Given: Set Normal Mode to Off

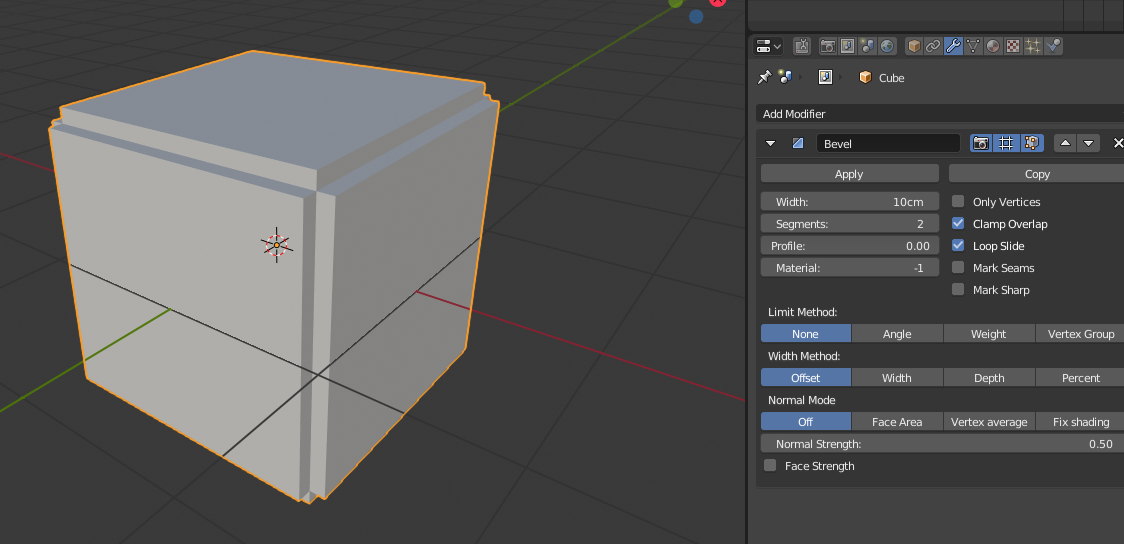Looking at the screenshot, I should [806, 422].
